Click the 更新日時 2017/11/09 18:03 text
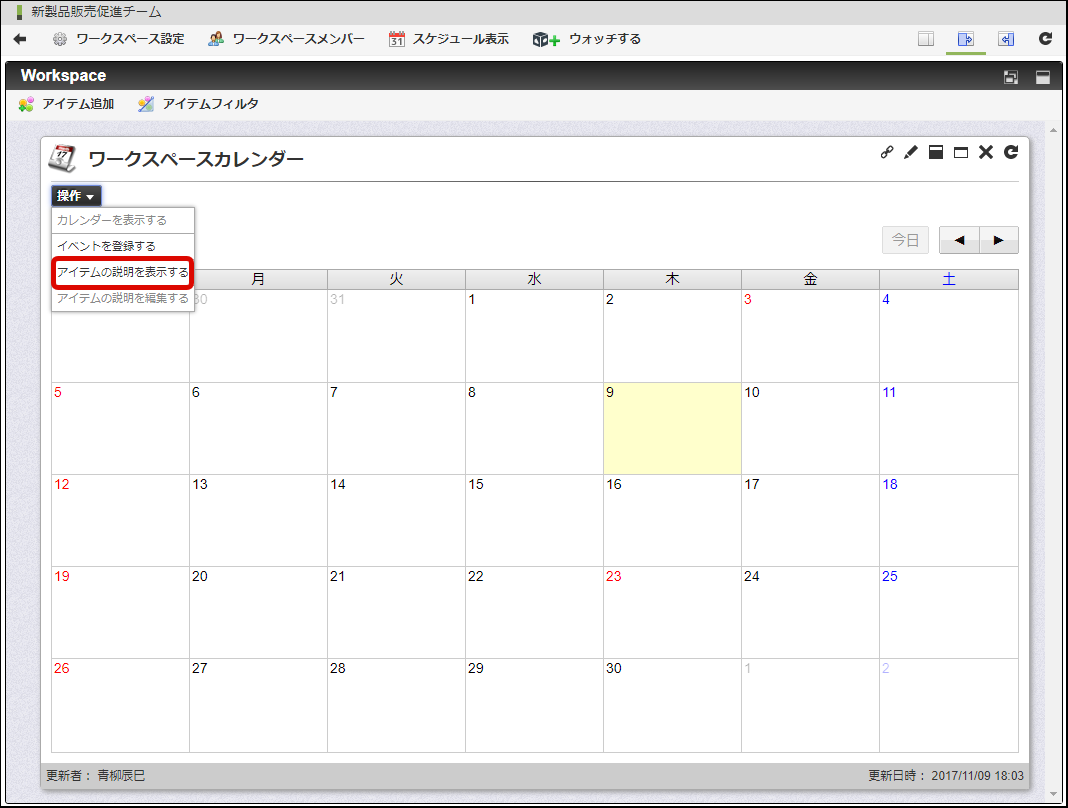Image resolution: width=1068 pixels, height=808 pixels. click(945, 775)
